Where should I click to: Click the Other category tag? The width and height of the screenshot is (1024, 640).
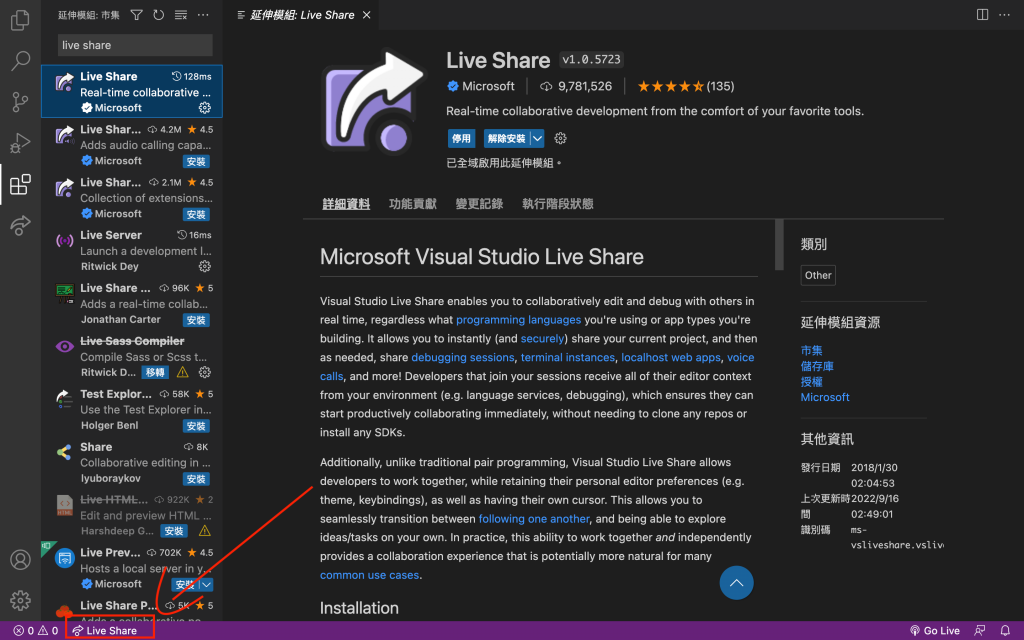818,275
